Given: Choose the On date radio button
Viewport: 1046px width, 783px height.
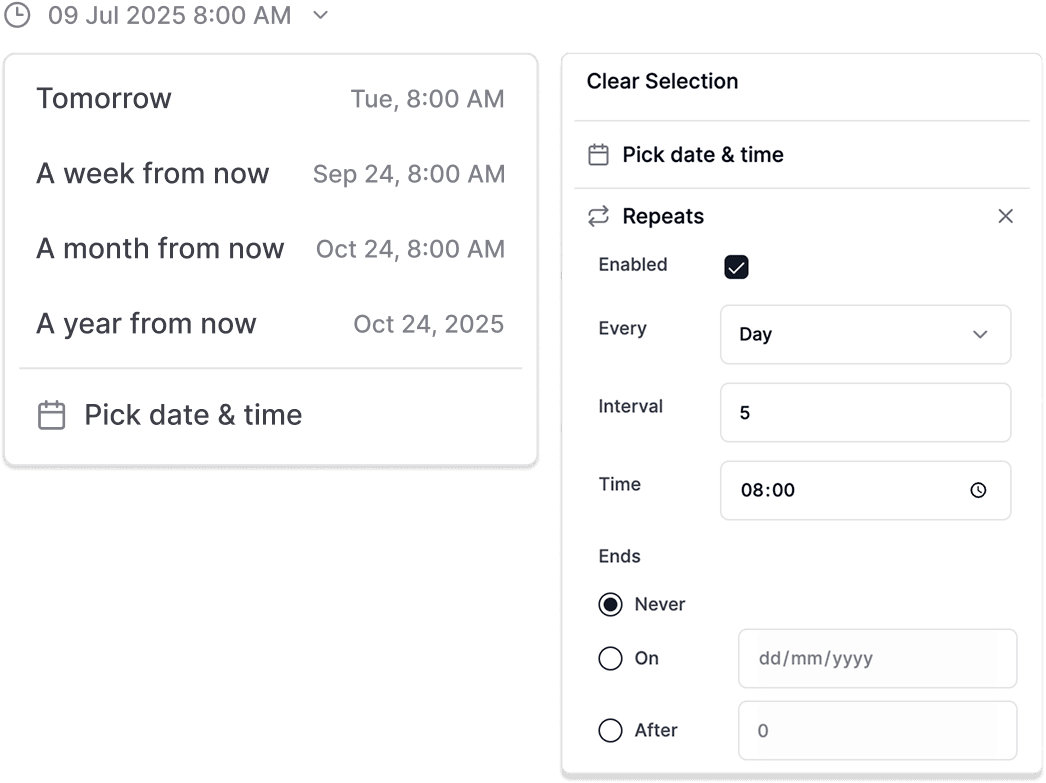Looking at the screenshot, I should click(x=610, y=659).
